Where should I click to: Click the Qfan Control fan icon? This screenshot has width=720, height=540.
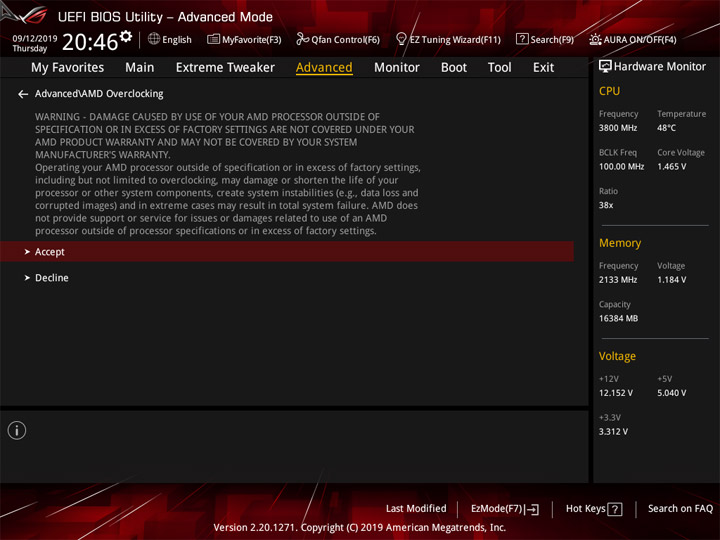click(302, 39)
